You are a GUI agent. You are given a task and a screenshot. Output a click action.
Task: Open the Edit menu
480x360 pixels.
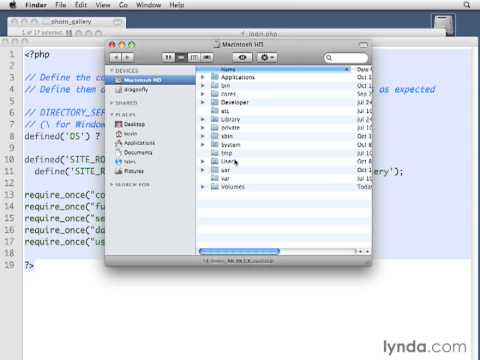click(81, 5)
